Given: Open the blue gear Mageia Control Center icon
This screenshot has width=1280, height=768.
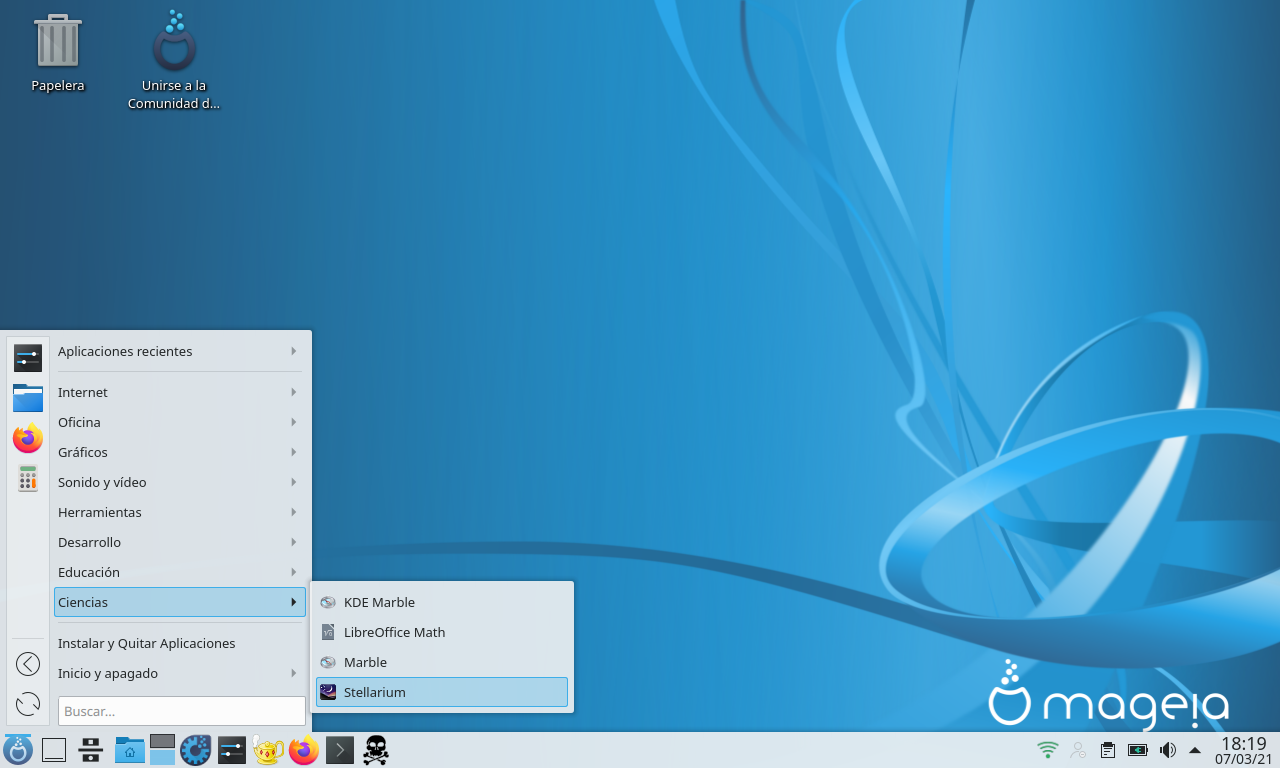Looking at the screenshot, I should click(x=195, y=749).
